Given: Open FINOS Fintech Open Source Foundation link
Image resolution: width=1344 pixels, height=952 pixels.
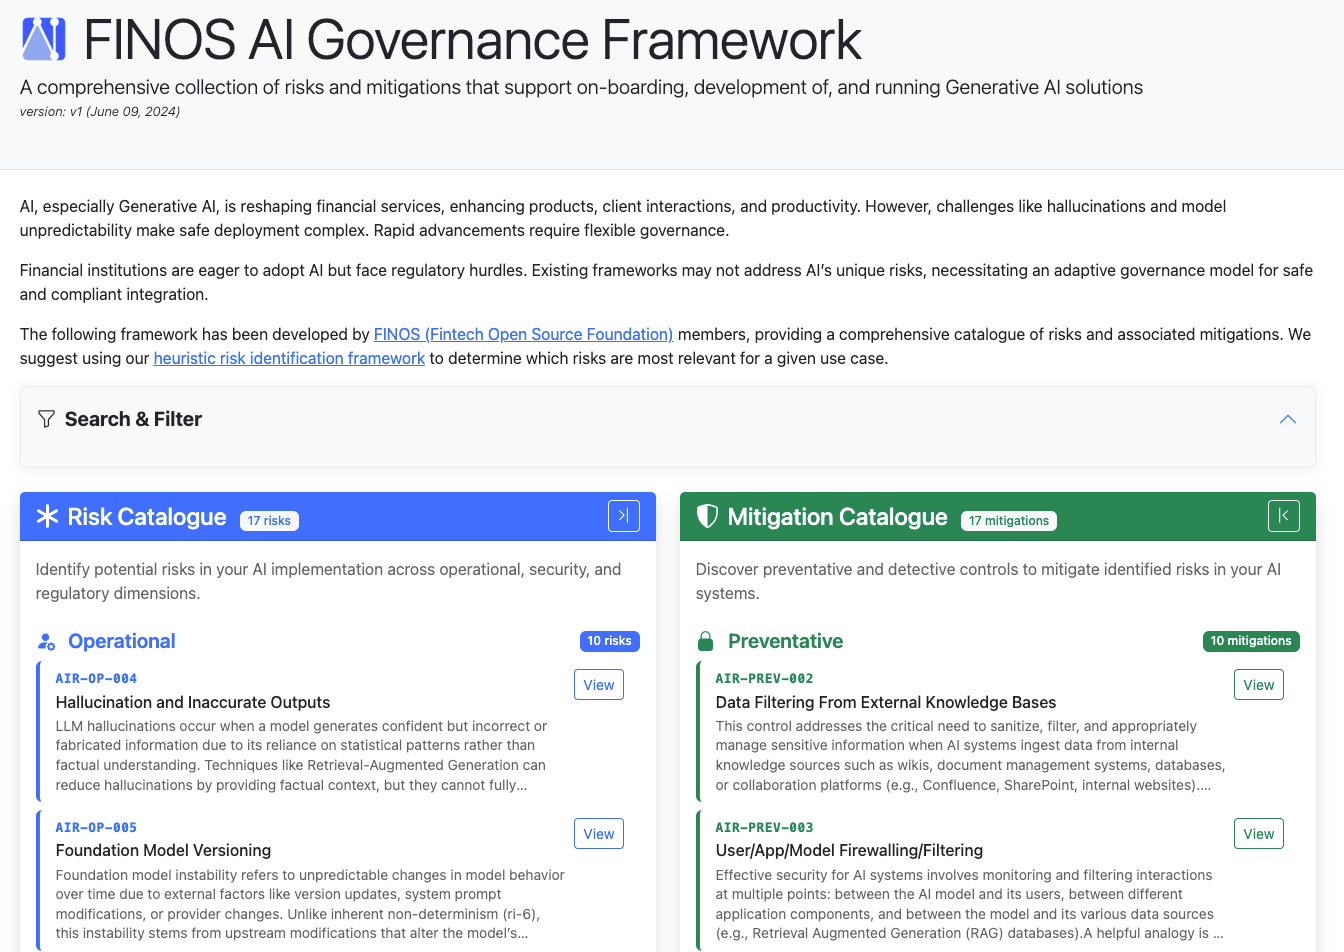Looking at the screenshot, I should click(523, 334).
